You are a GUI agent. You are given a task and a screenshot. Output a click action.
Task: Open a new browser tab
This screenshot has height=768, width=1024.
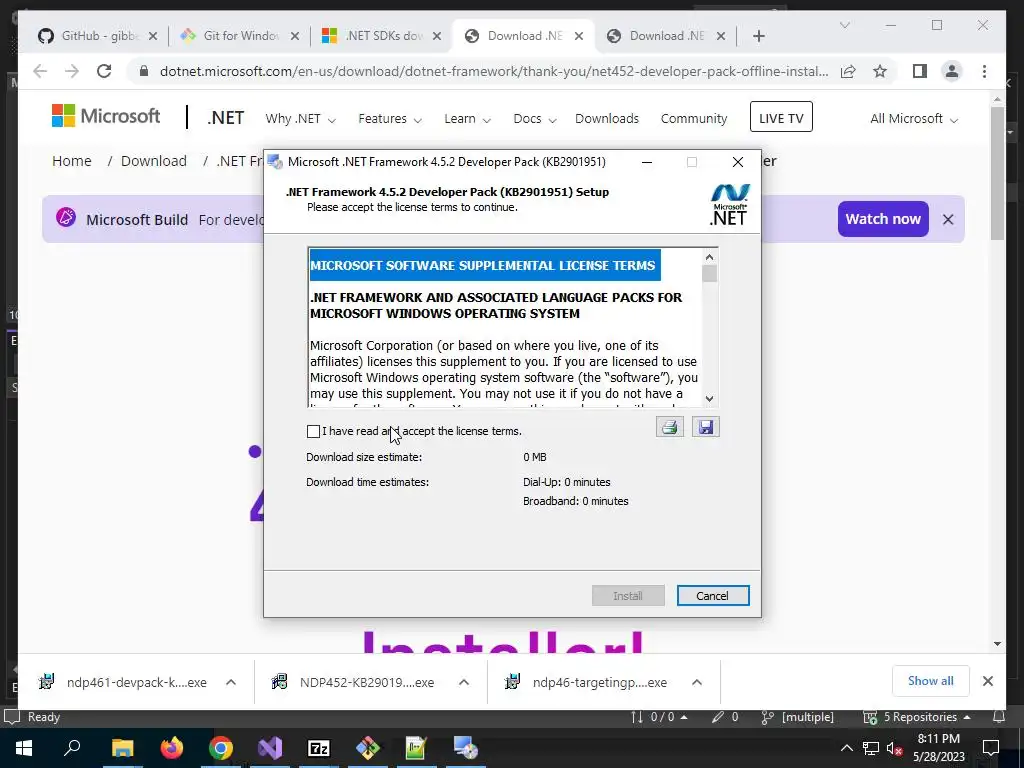pyautogui.click(x=758, y=36)
